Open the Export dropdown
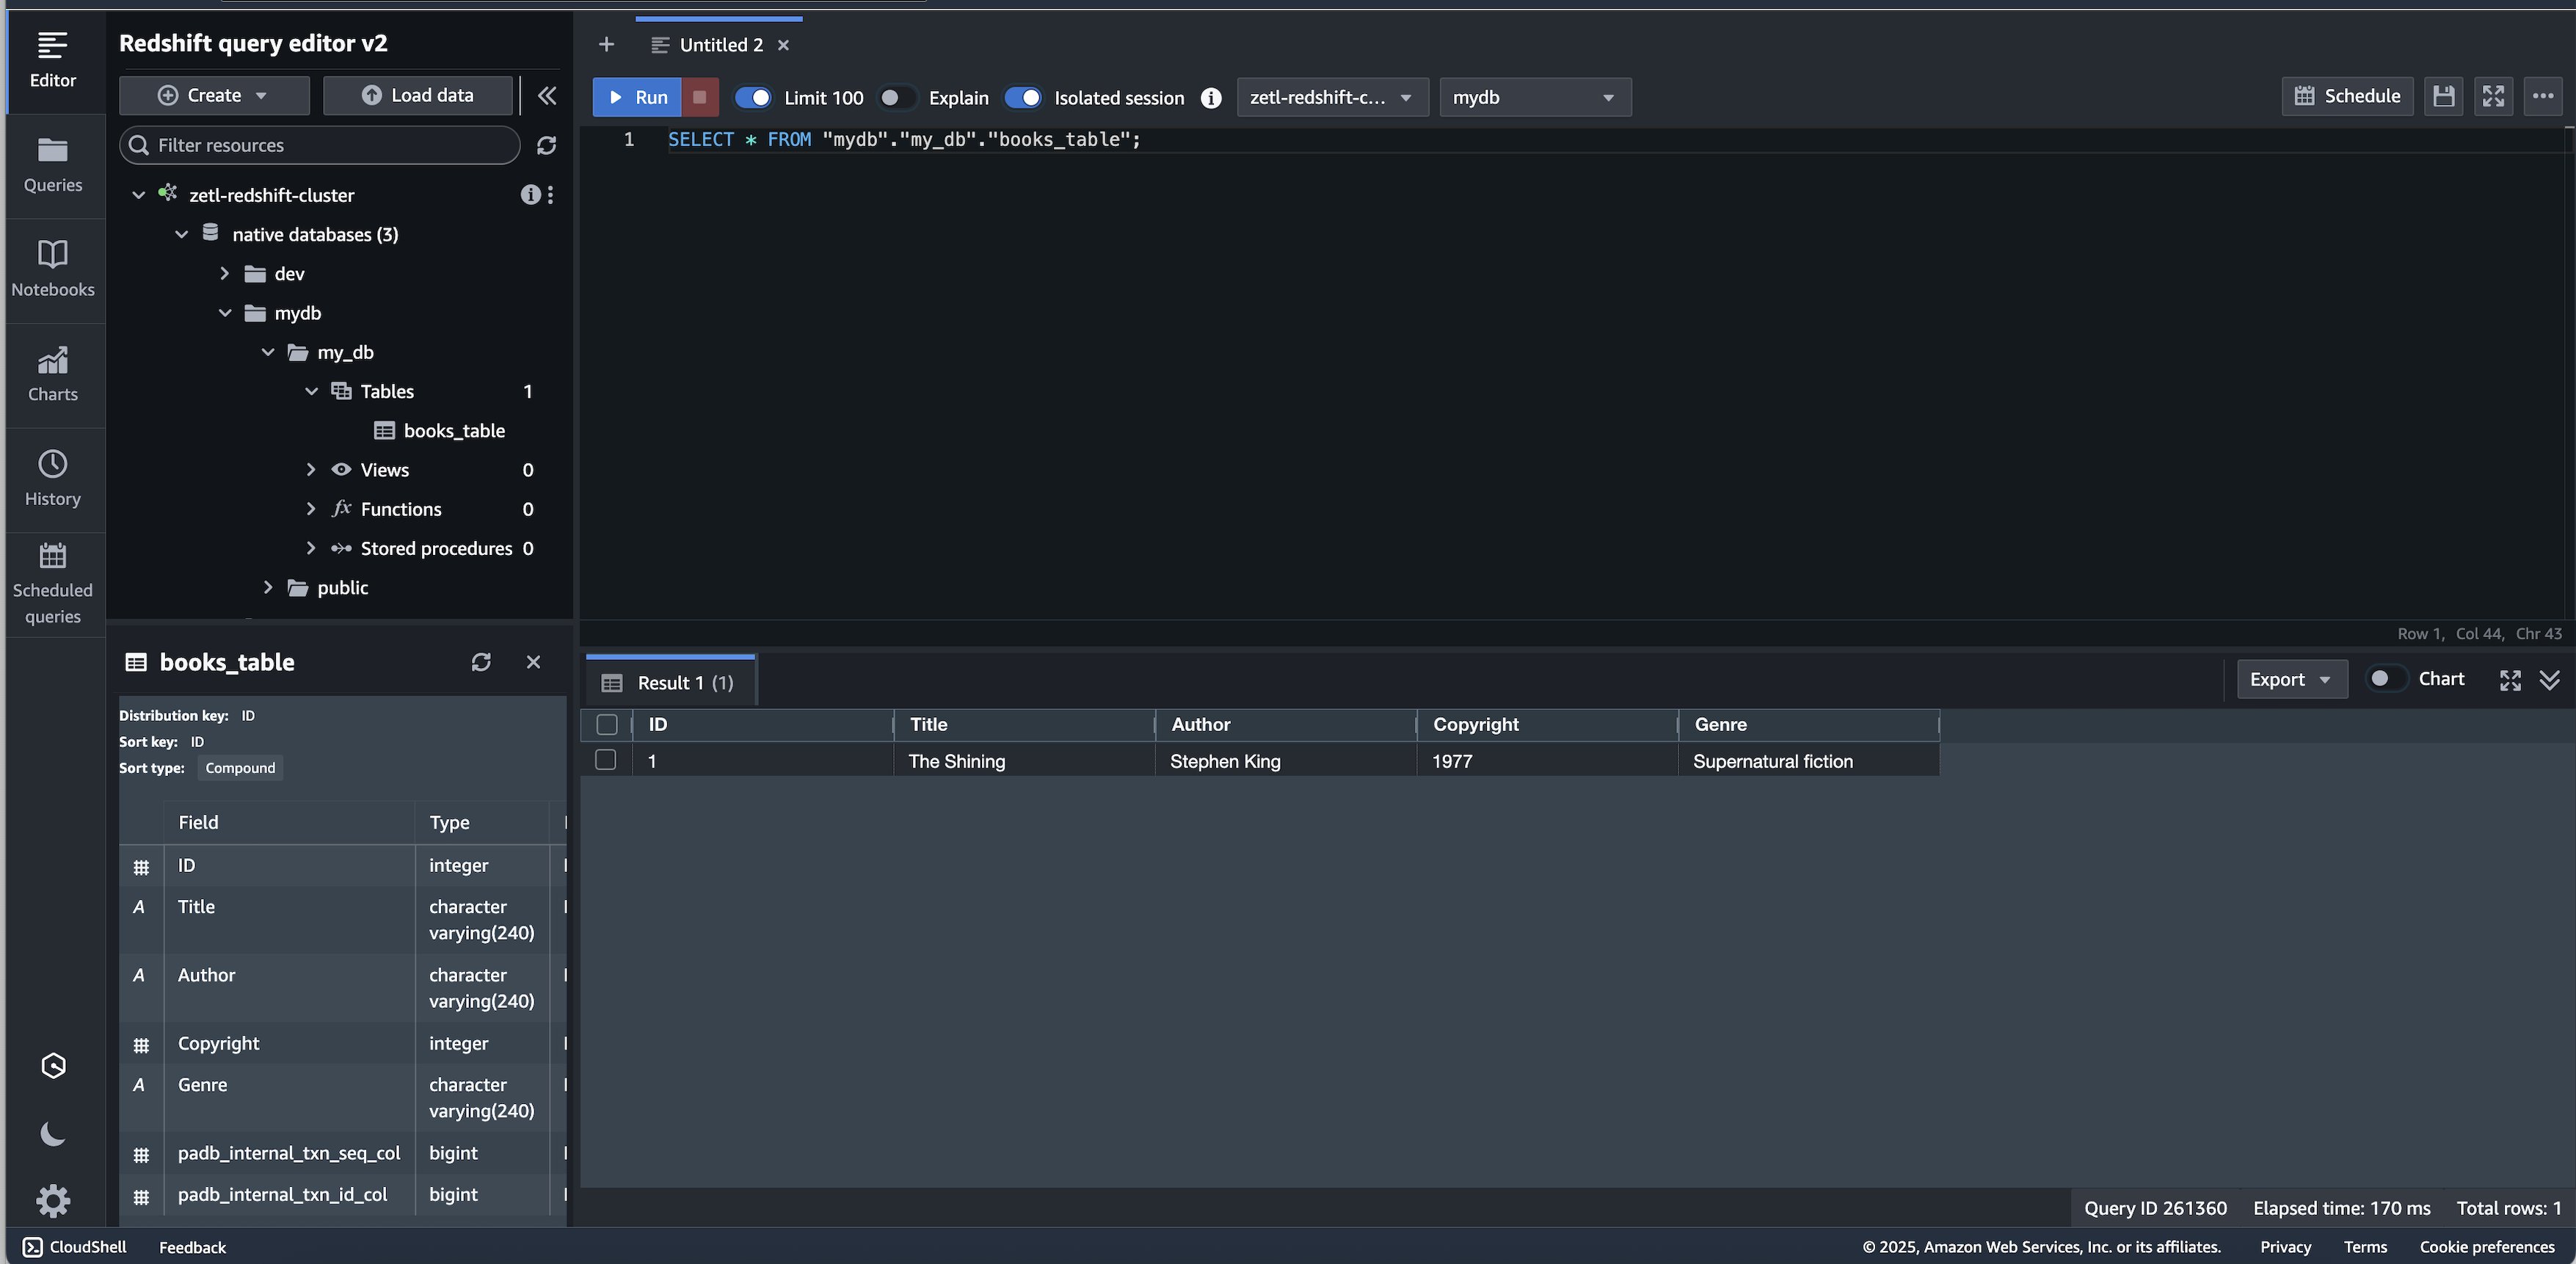Image resolution: width=2576 pixels, height=1264 pixels. pos(2291,679)
